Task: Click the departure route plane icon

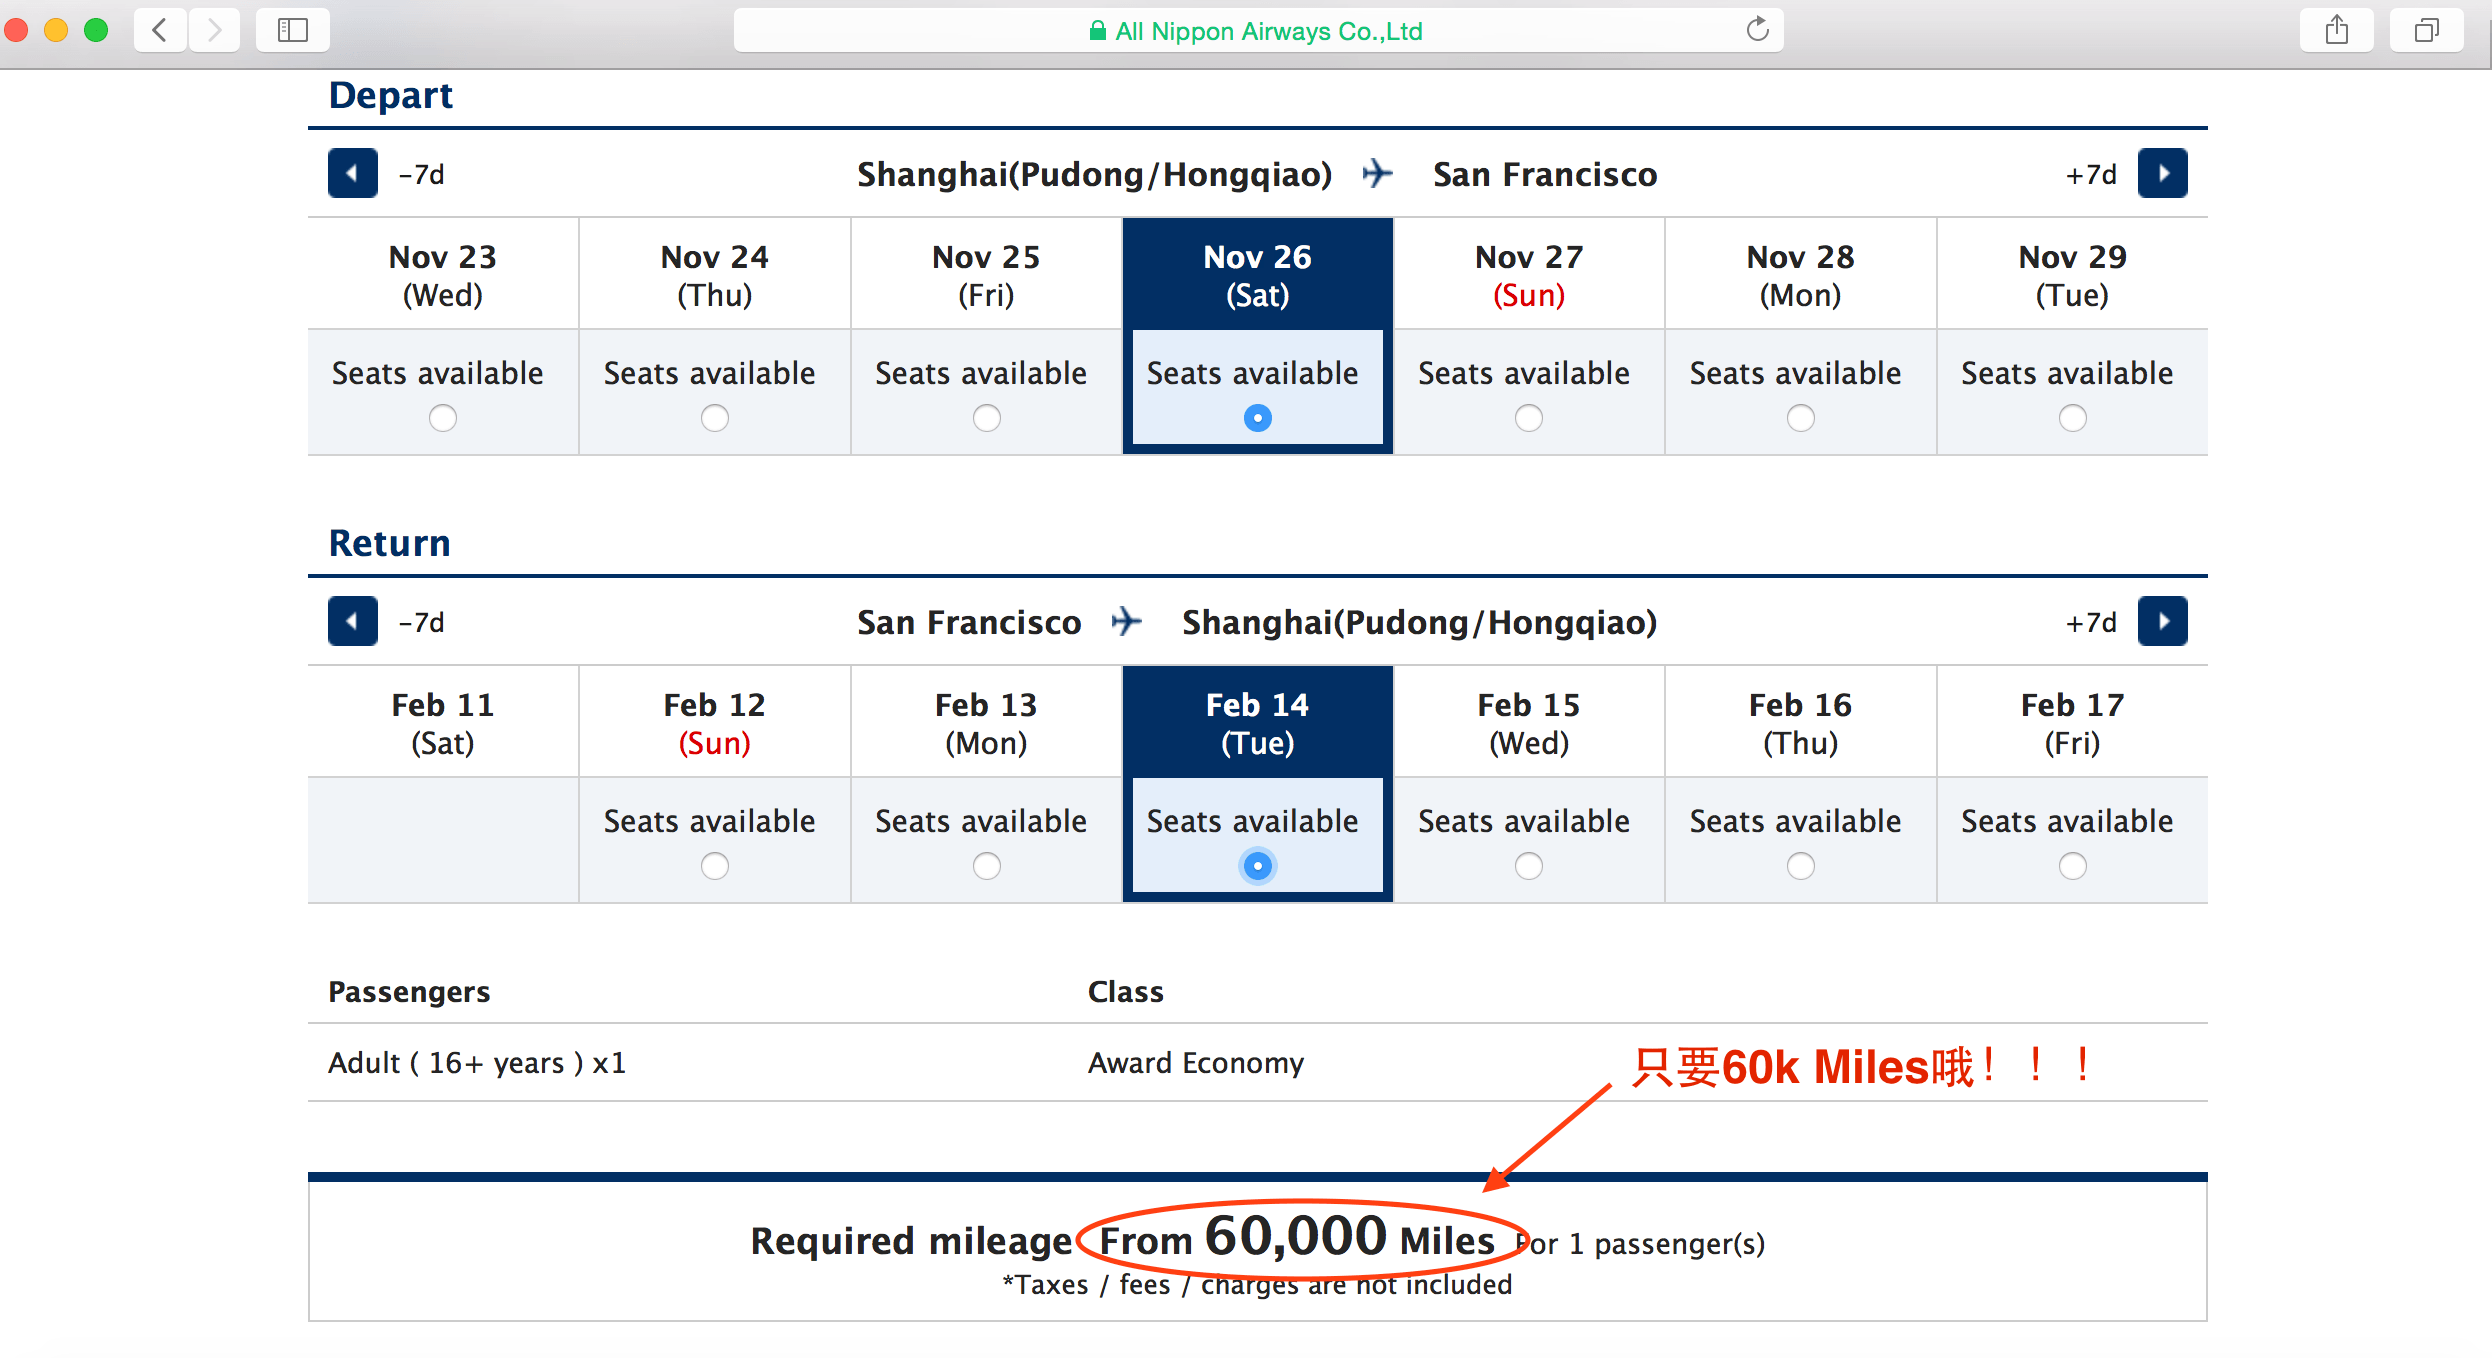Action: click(x=1377, y=173)
